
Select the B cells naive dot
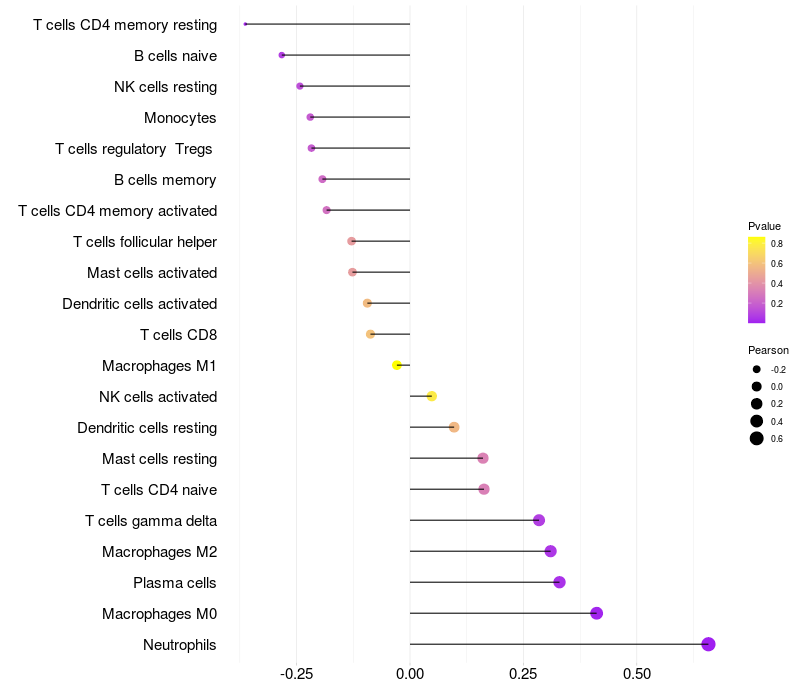click(282, 55)
